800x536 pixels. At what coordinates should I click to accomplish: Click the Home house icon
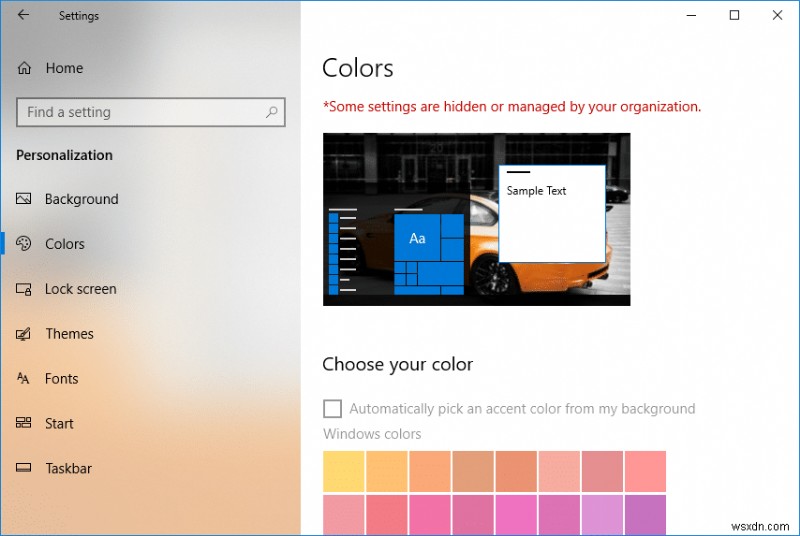pyautogui.click(x=24, y=68)
